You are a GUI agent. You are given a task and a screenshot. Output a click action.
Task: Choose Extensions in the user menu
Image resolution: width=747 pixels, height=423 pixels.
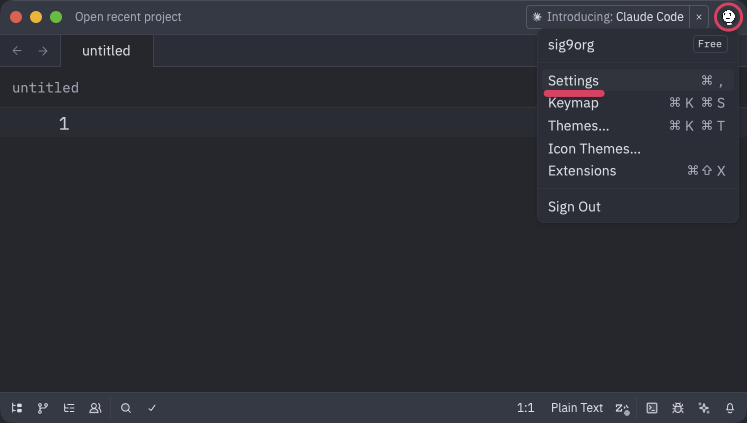coord(582,171)
